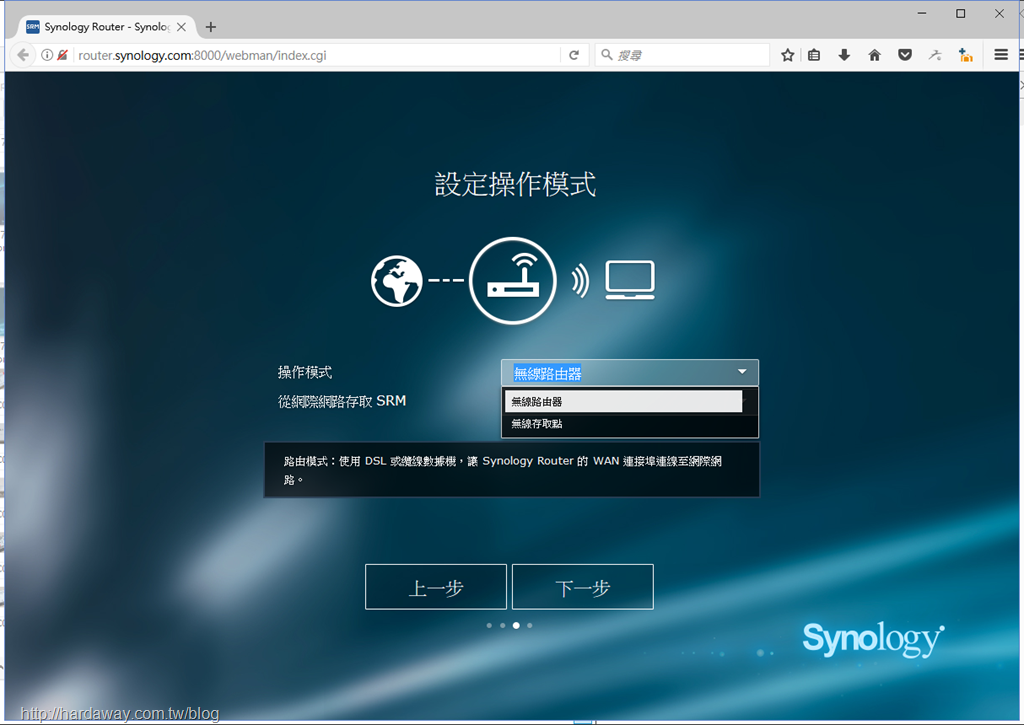The image size is (1024, 725).
Task: Reload the page with the refresh icon
Action: click(x=574, y=56)
